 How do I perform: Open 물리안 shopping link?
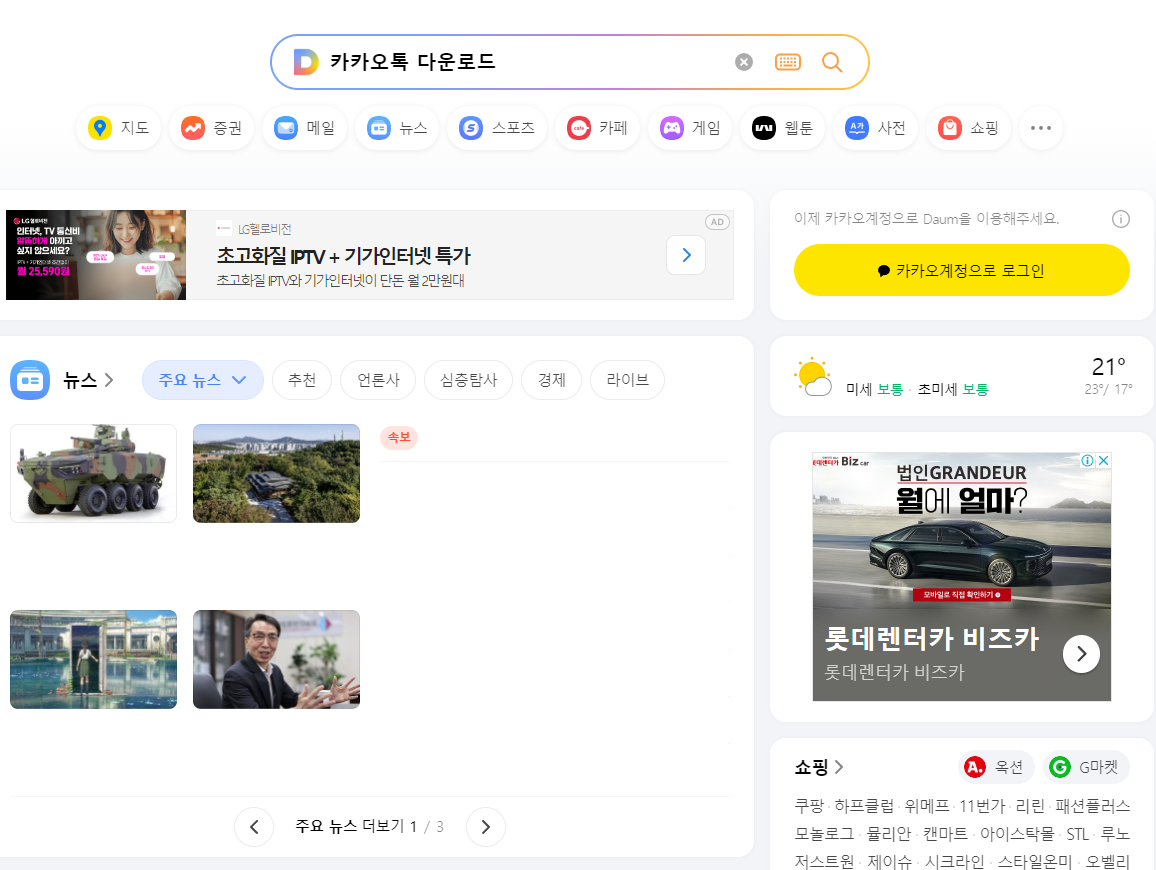pyautogui.click(x=888, y=834)
